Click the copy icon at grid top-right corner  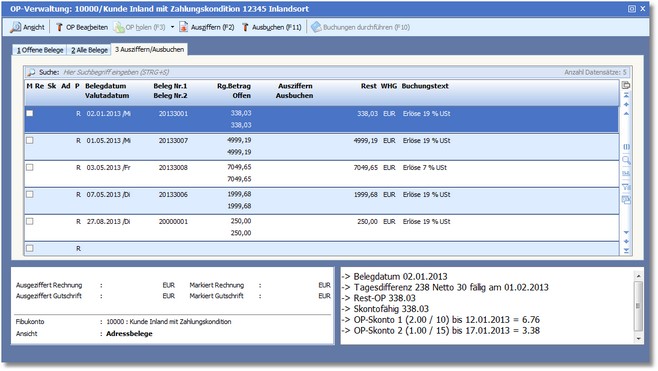click(626, 86)
